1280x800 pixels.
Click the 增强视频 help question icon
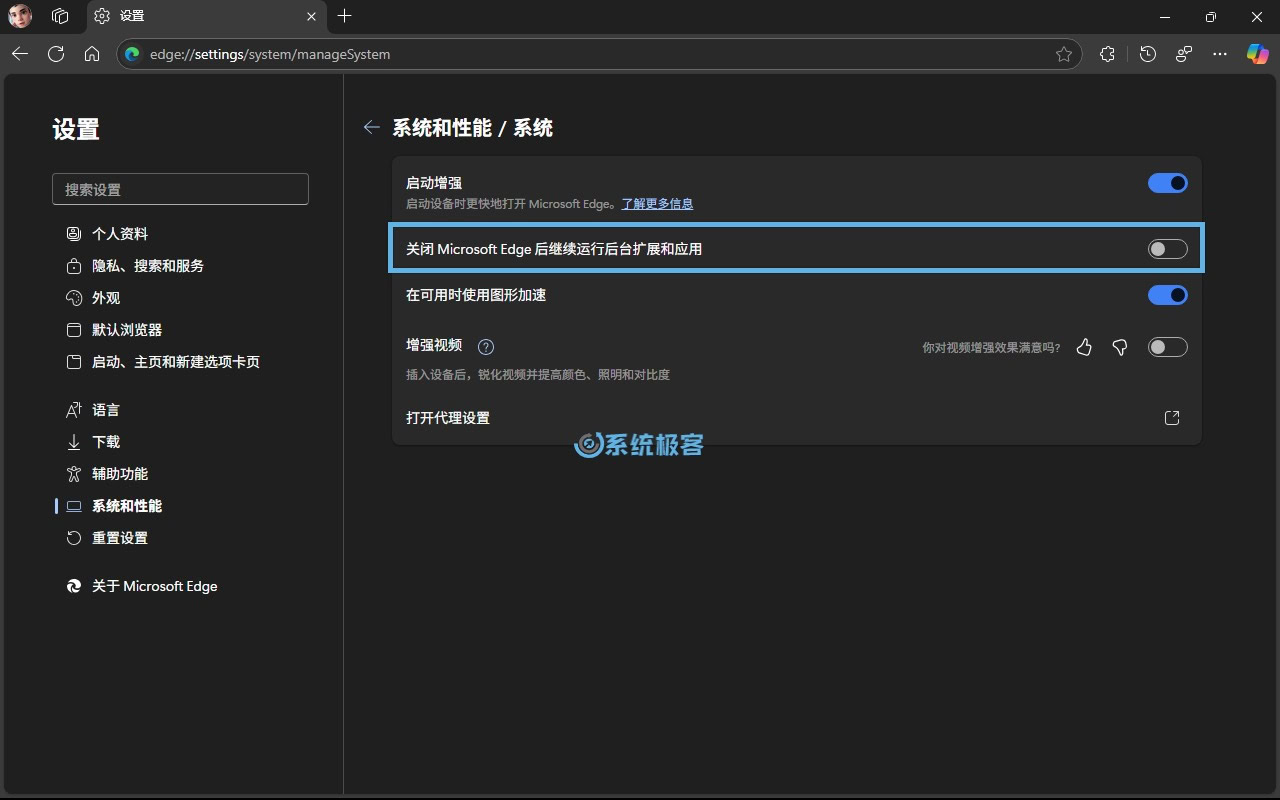point(486,347)
